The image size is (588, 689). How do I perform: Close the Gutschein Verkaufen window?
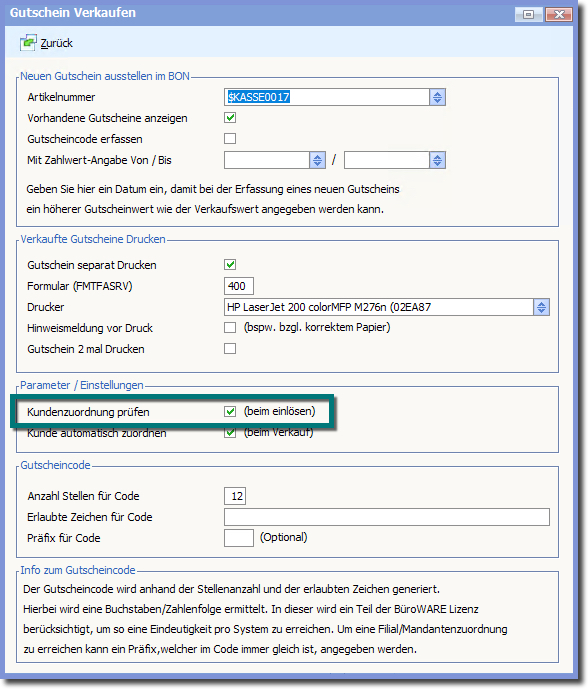(559, 15)
